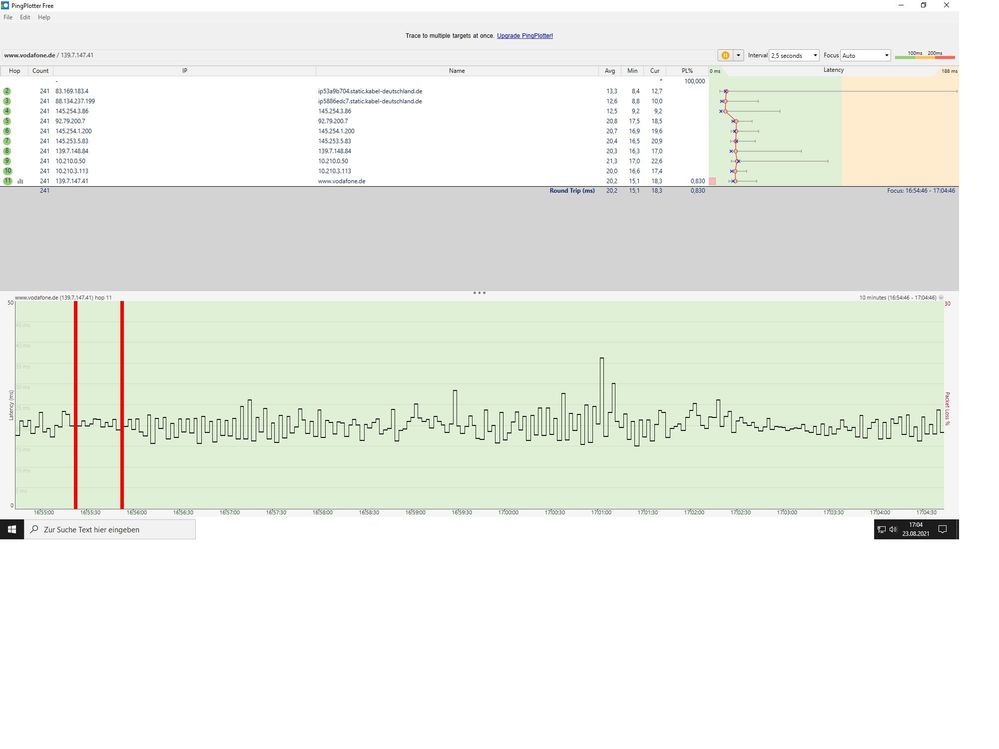Screen dimensions: 999x749
Task: Open the Windows Start menu
Action: 11,529
